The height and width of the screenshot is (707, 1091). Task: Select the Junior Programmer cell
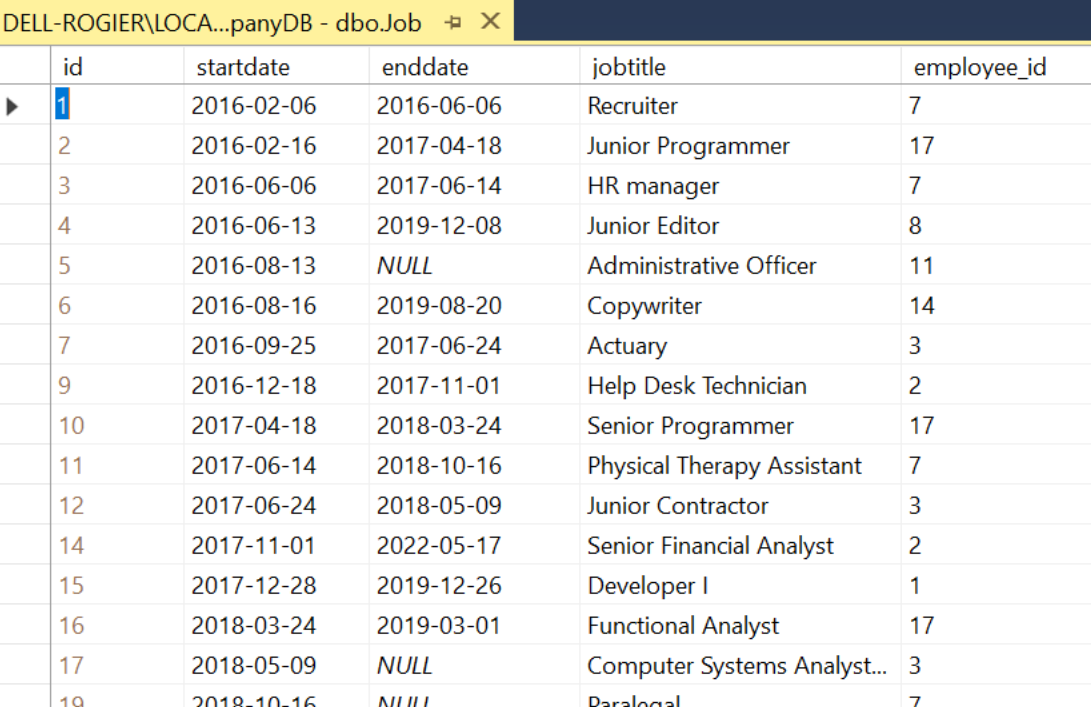pos(688,146)
